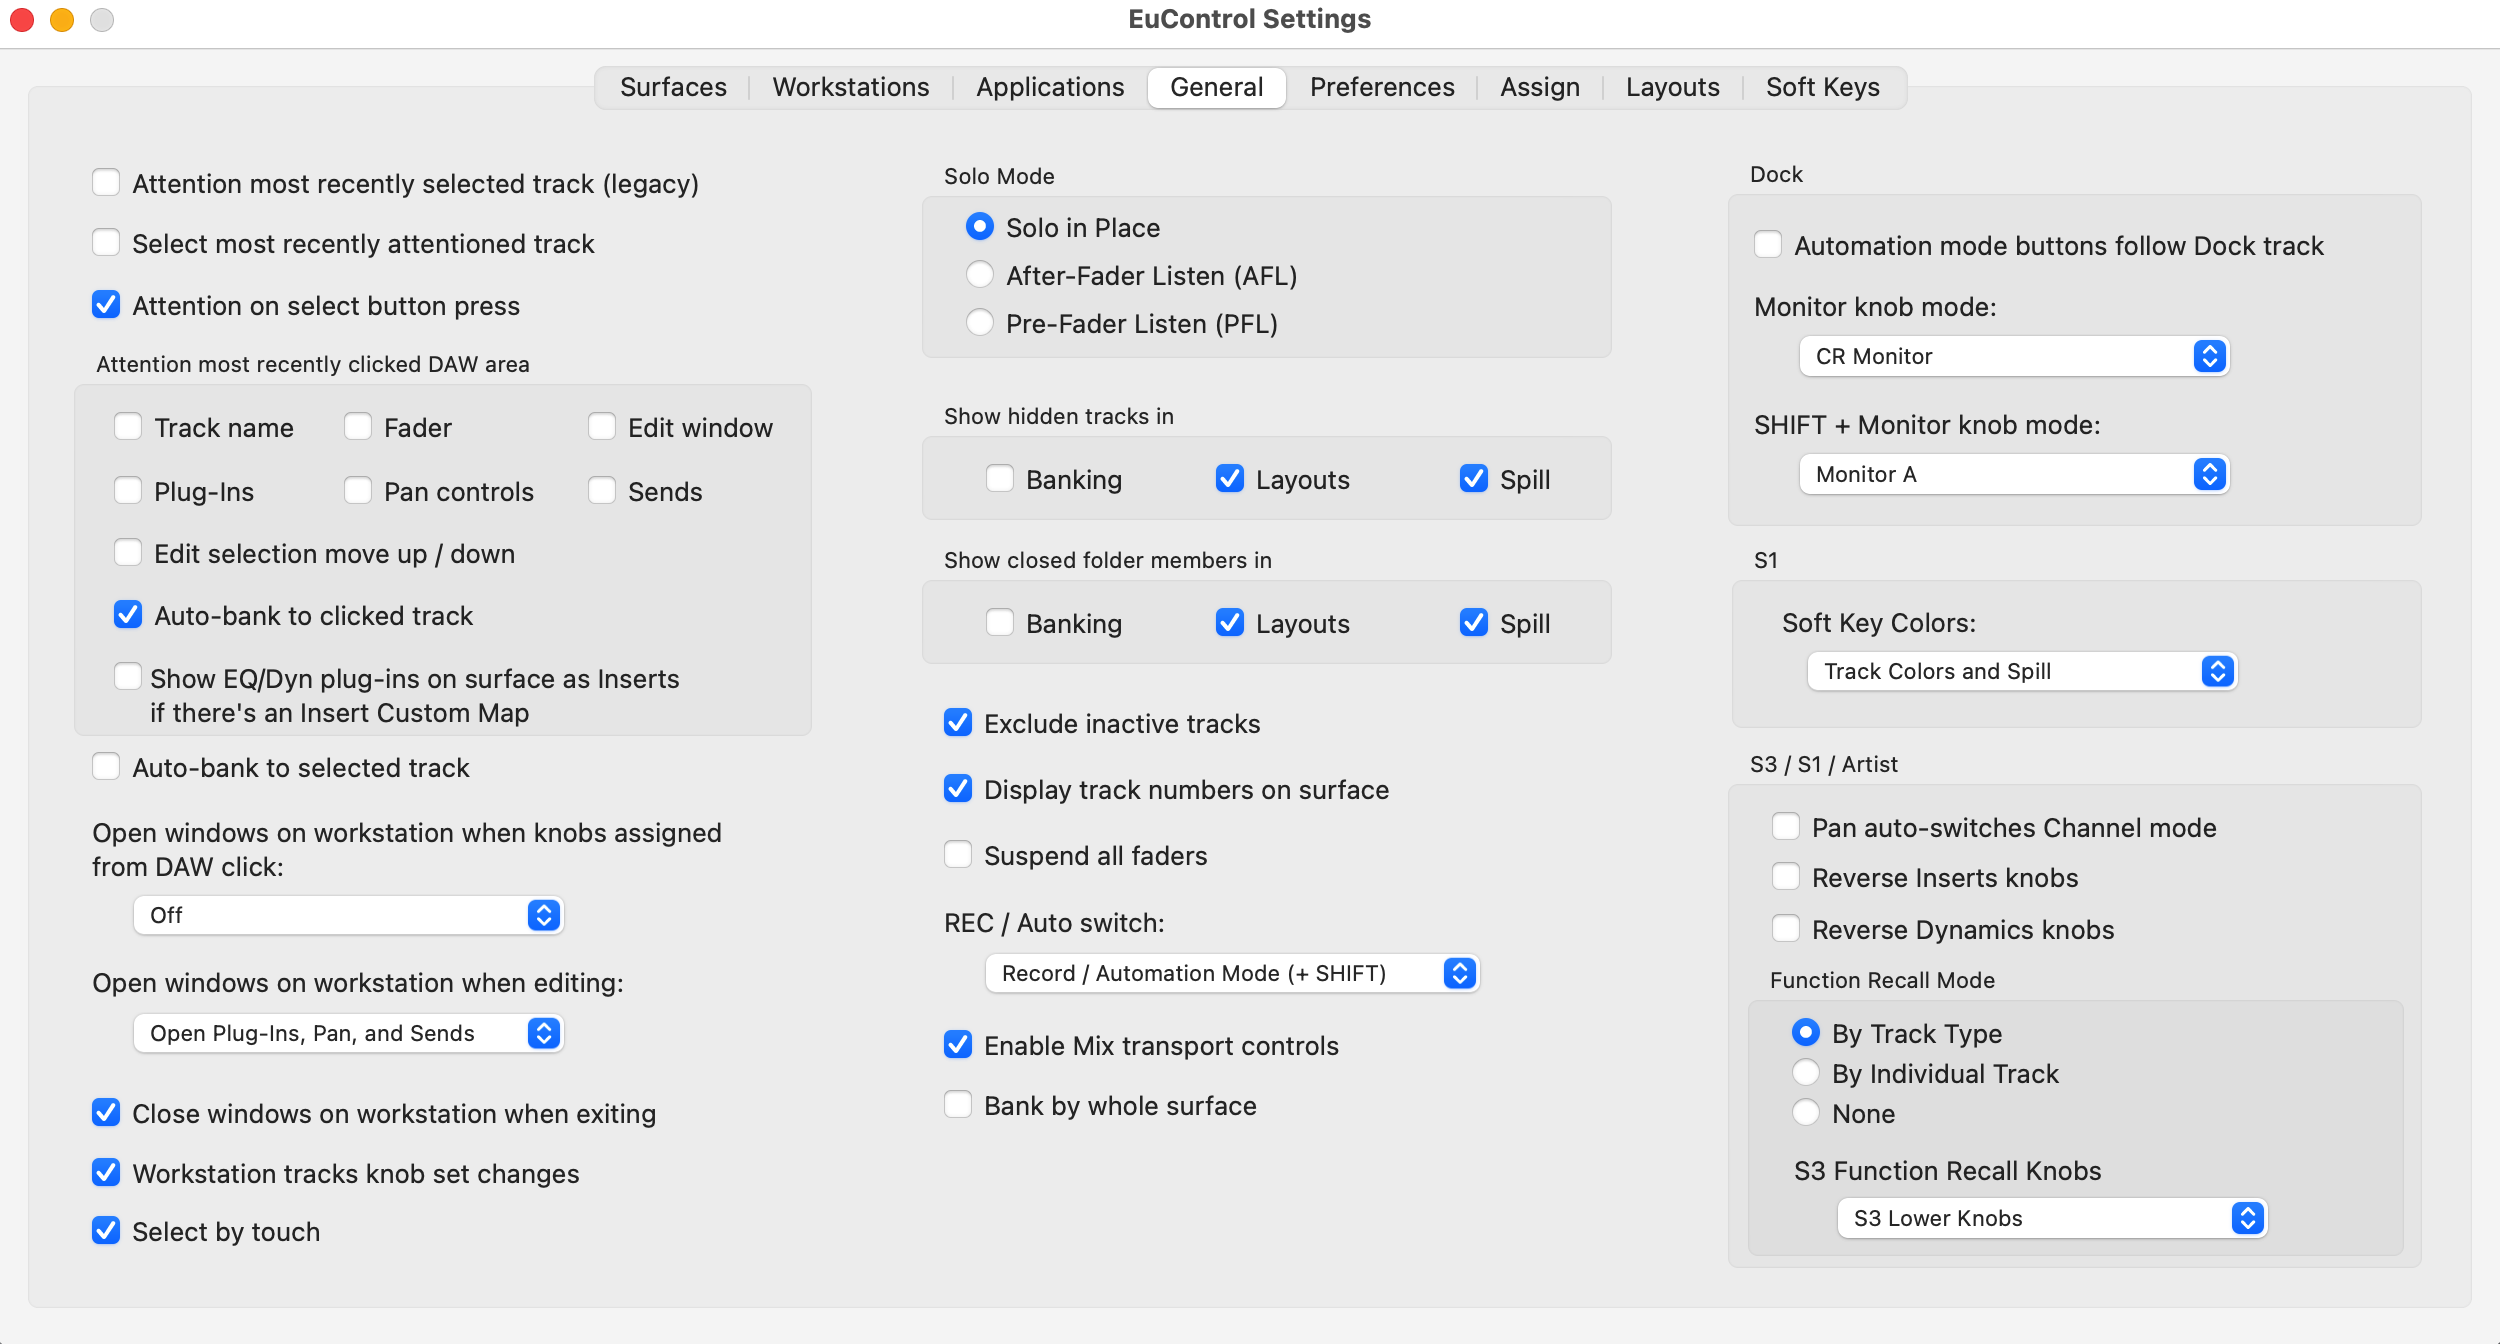Choose Pre-Fader Listen (PFL) option
Viewport: 2500px width, 1344px height.
[980, 323]
